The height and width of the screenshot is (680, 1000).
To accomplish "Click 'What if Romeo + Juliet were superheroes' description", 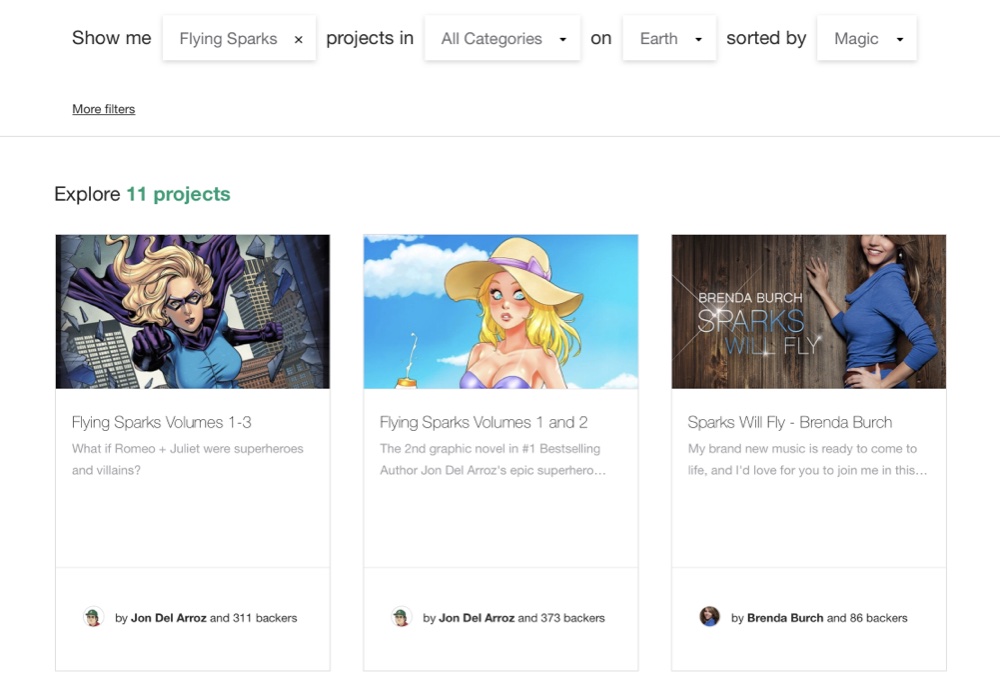I will point(188,459).
